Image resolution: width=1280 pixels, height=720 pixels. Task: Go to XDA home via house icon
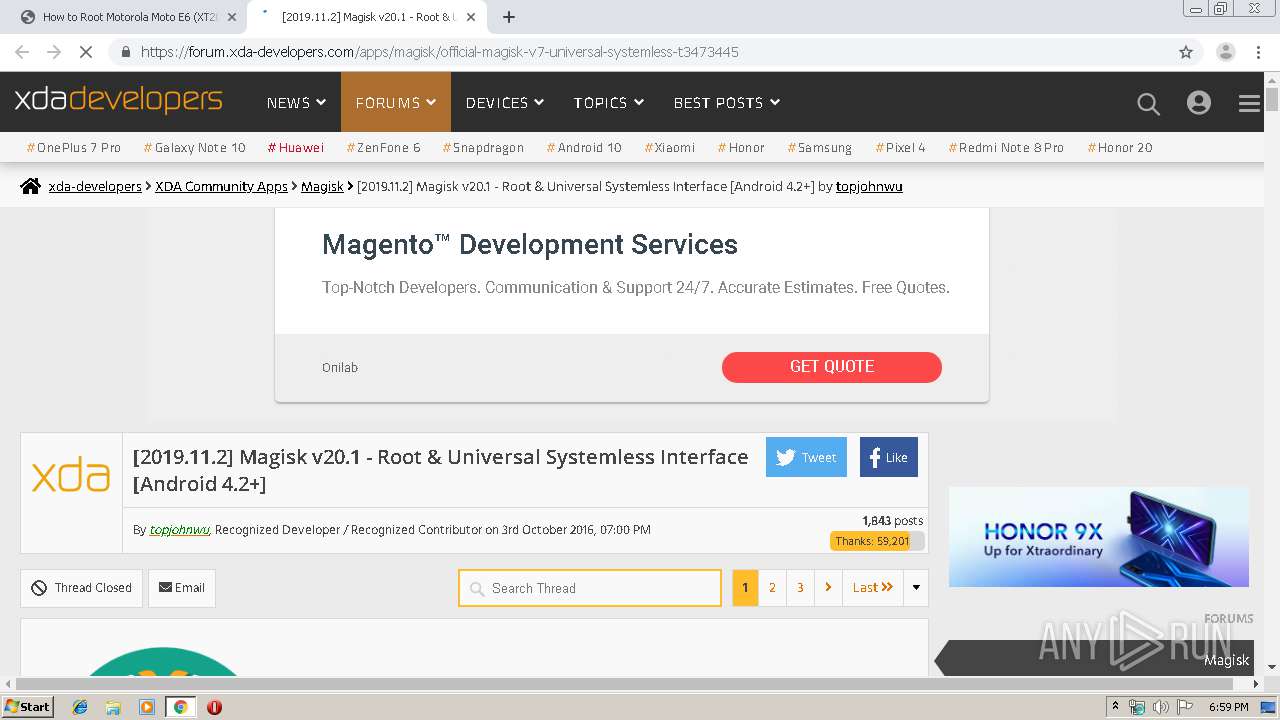pyautogui.click(x=31, y=186)
